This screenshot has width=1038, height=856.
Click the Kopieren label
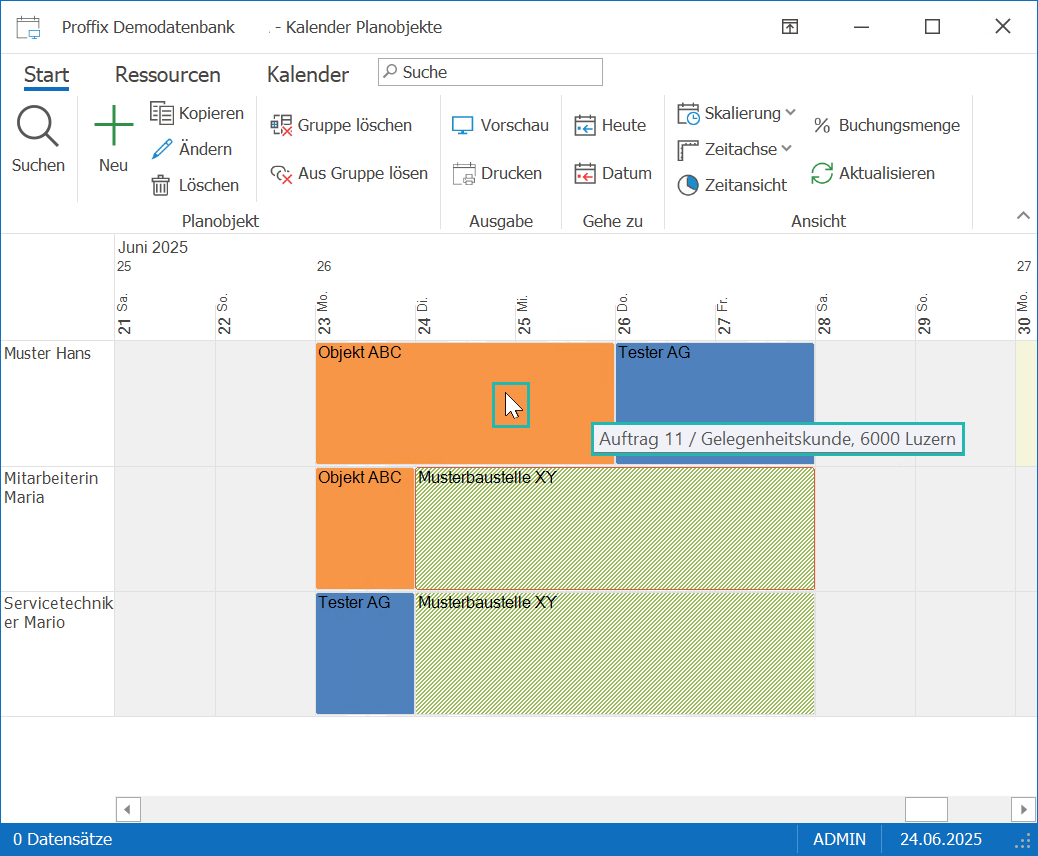click(x=211, y=113)
